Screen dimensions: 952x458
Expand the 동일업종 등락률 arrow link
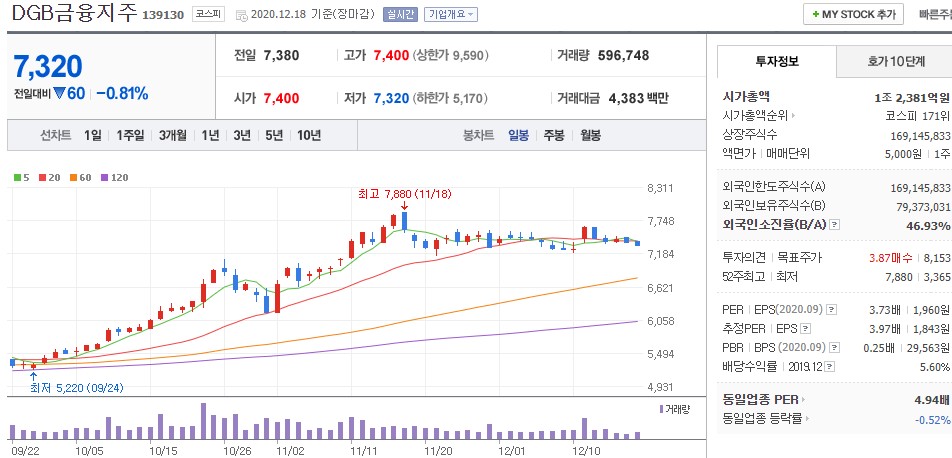[765, 419]
